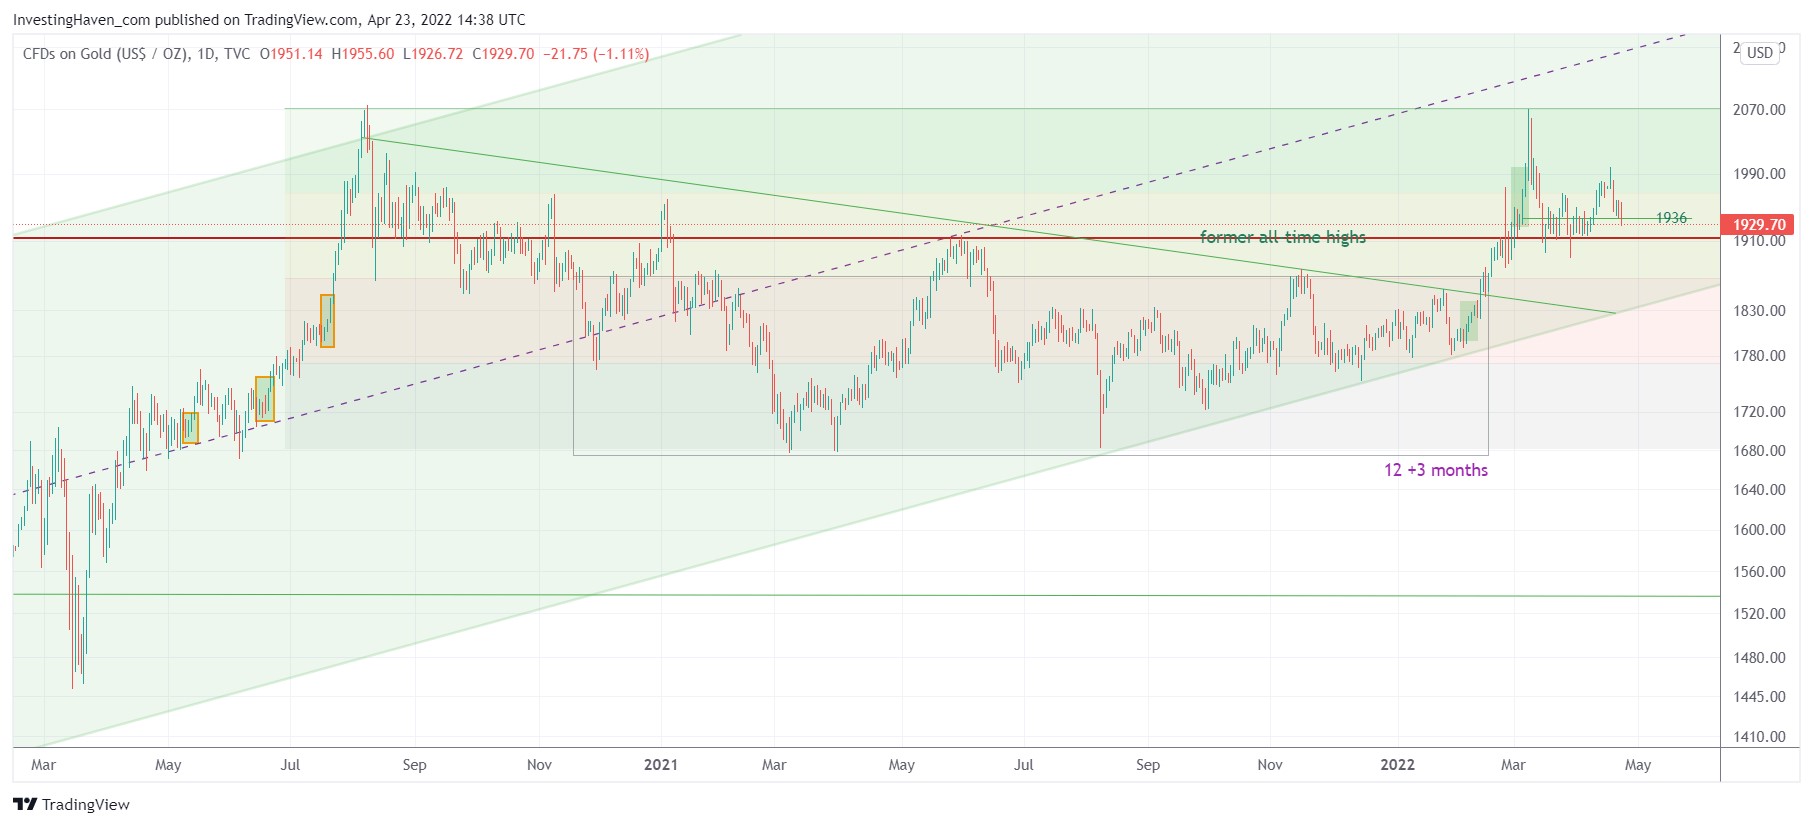The image size is (1813, 826).
Task: Click the 1936 price level label
Action: click(1671, 218)
